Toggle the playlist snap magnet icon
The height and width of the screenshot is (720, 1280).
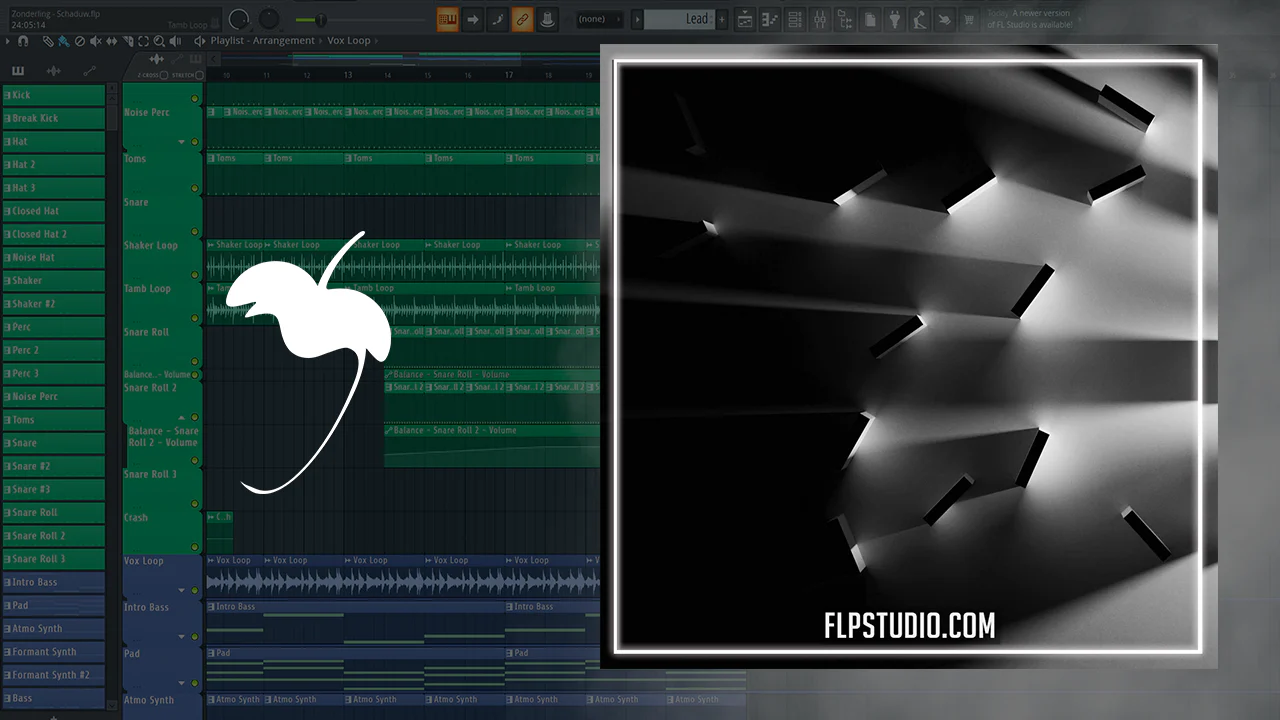pos(23,41)
